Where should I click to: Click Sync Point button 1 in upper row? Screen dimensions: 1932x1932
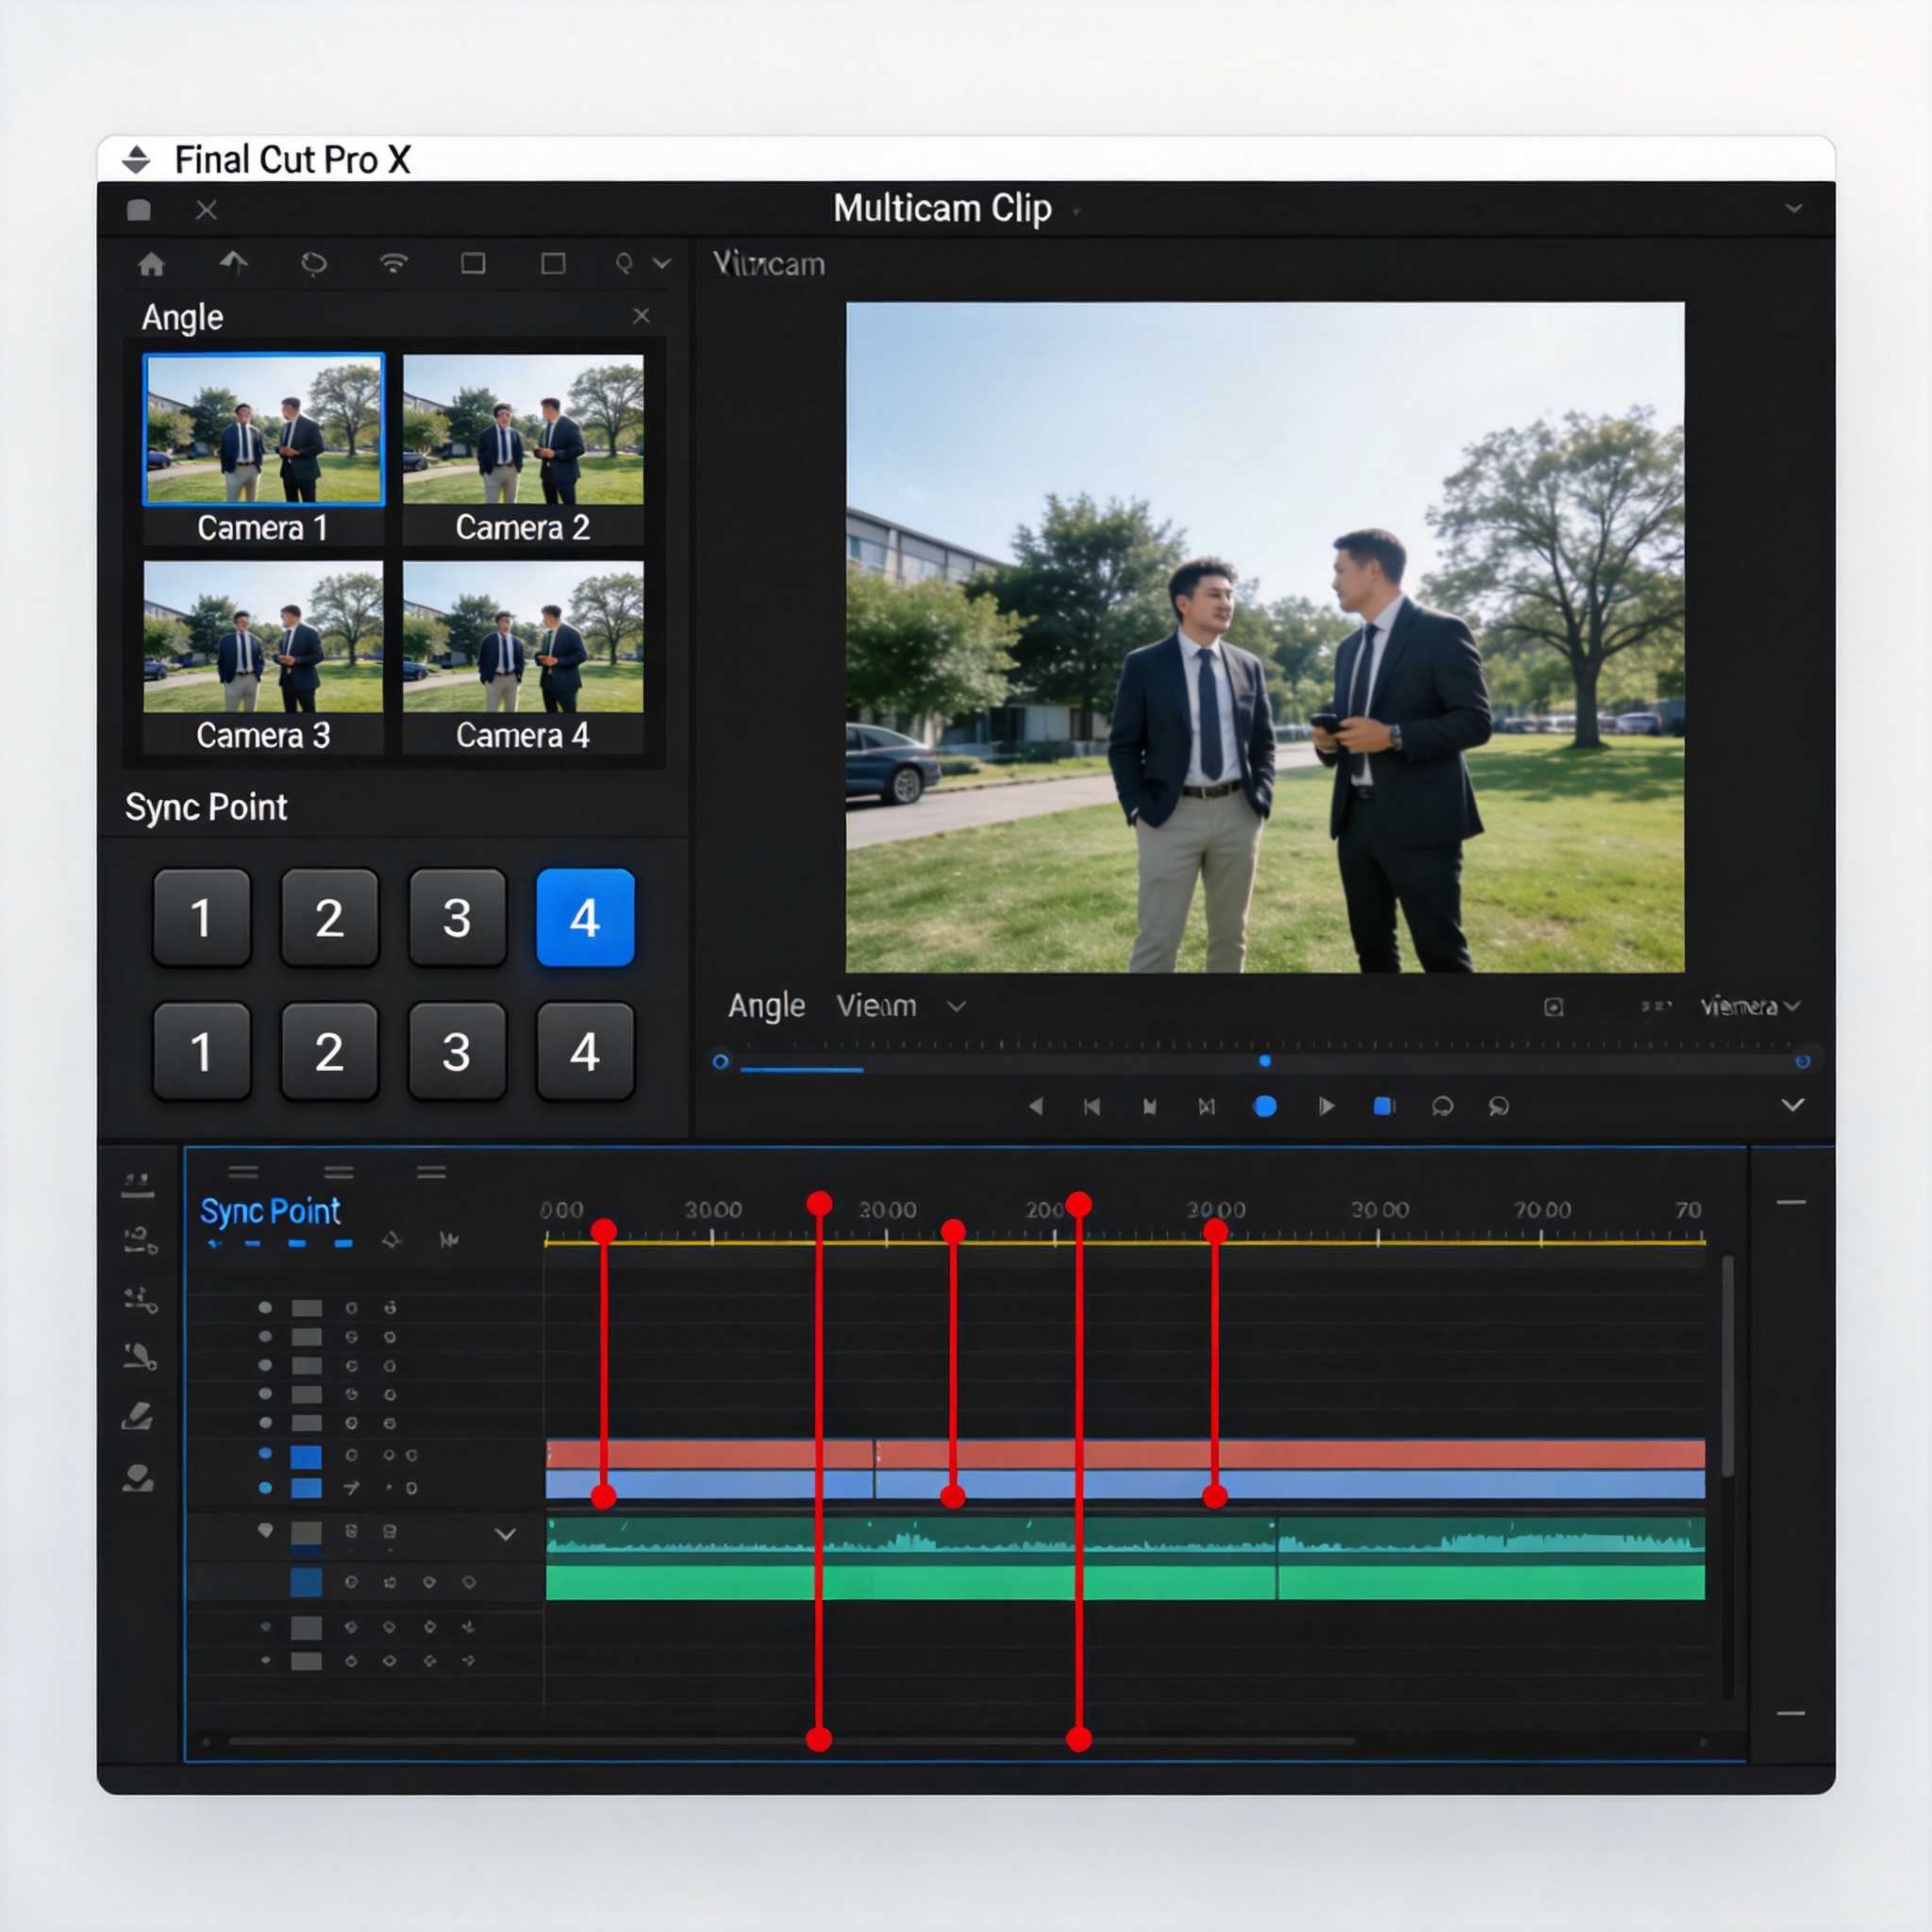(201, 917)
